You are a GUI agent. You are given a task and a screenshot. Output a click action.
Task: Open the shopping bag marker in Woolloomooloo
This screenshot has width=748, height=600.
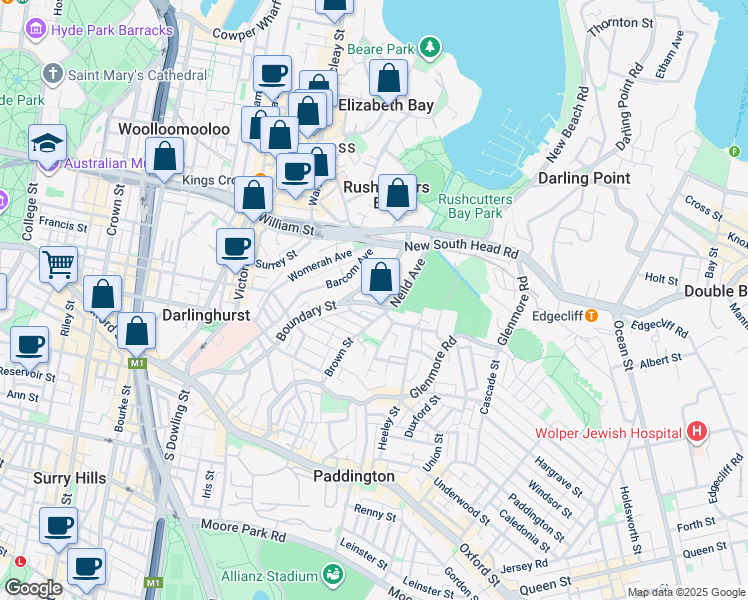164,157
